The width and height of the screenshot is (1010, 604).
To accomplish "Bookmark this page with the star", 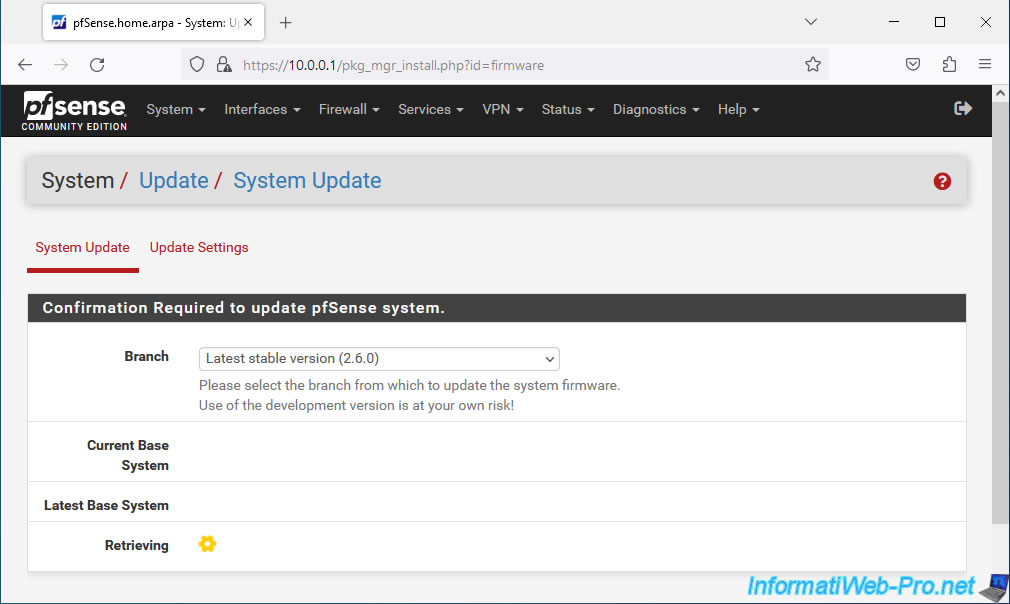I will click(x=813, y=64).
